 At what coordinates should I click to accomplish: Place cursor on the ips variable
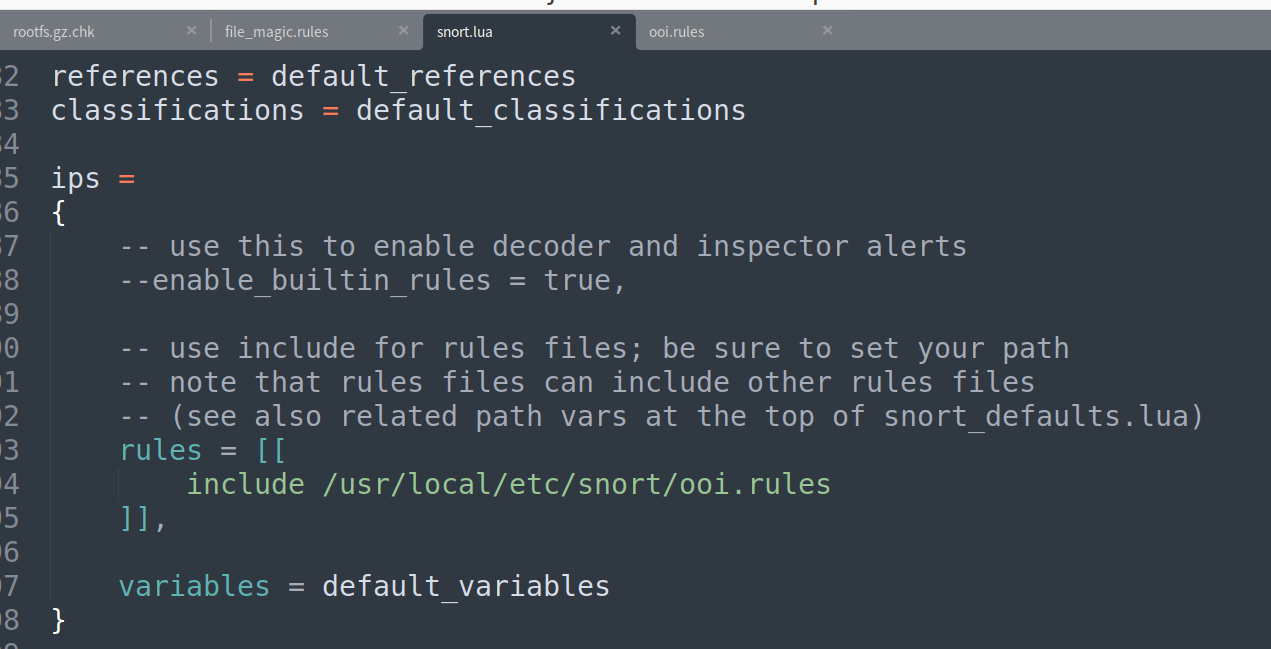(74, 178)
